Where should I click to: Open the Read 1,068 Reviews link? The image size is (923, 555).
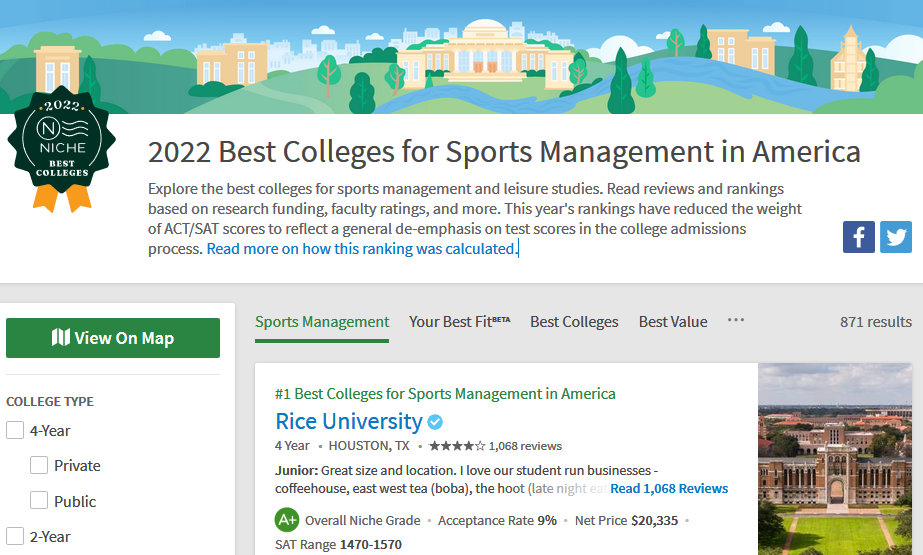pyautogui.click(x=669, y=488)
